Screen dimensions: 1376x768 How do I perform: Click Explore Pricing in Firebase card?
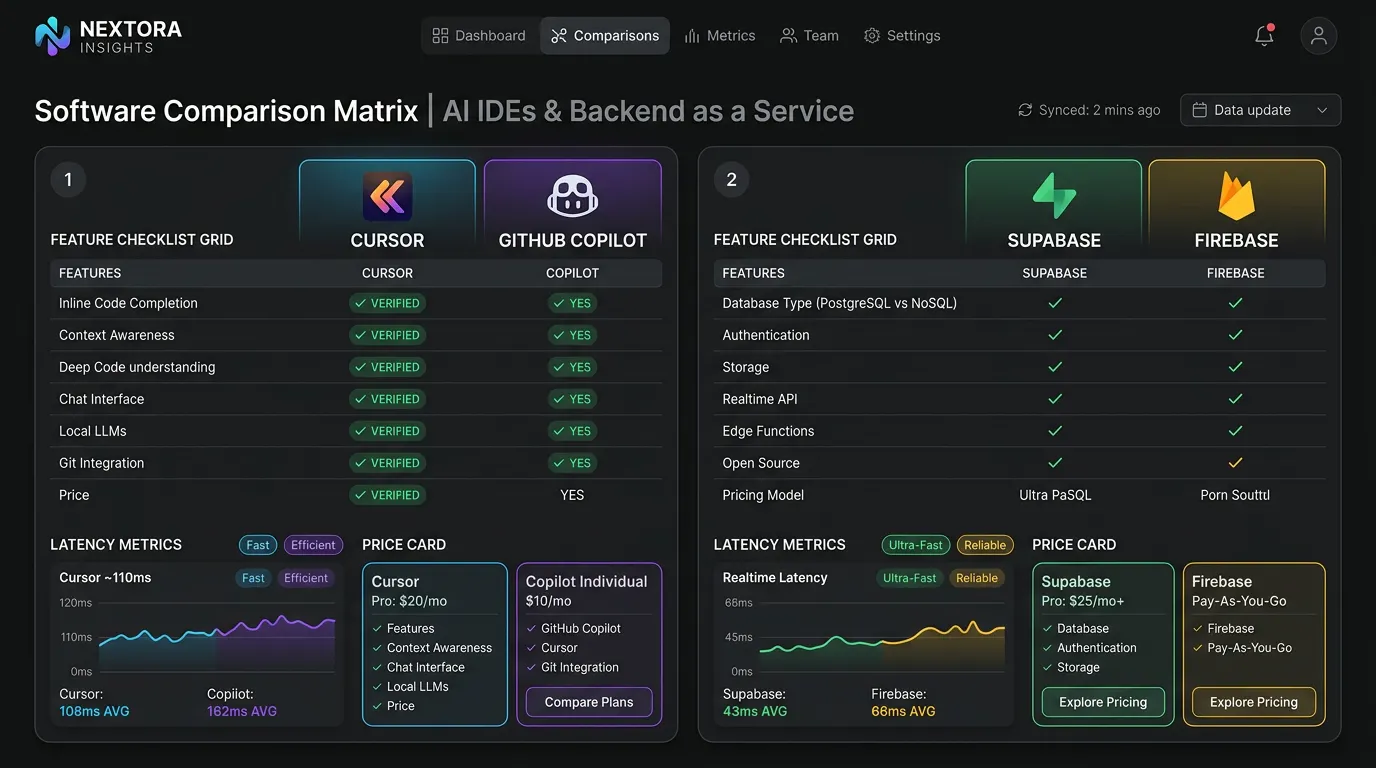[x=1254, y=702]
